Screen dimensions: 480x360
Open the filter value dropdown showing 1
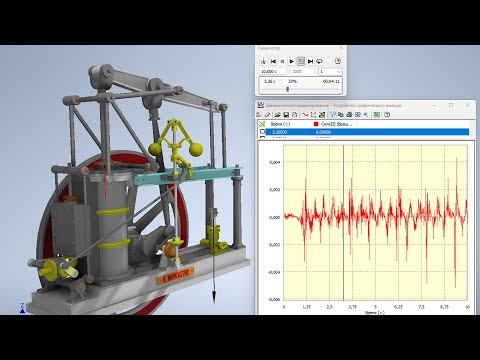(330, 71)
